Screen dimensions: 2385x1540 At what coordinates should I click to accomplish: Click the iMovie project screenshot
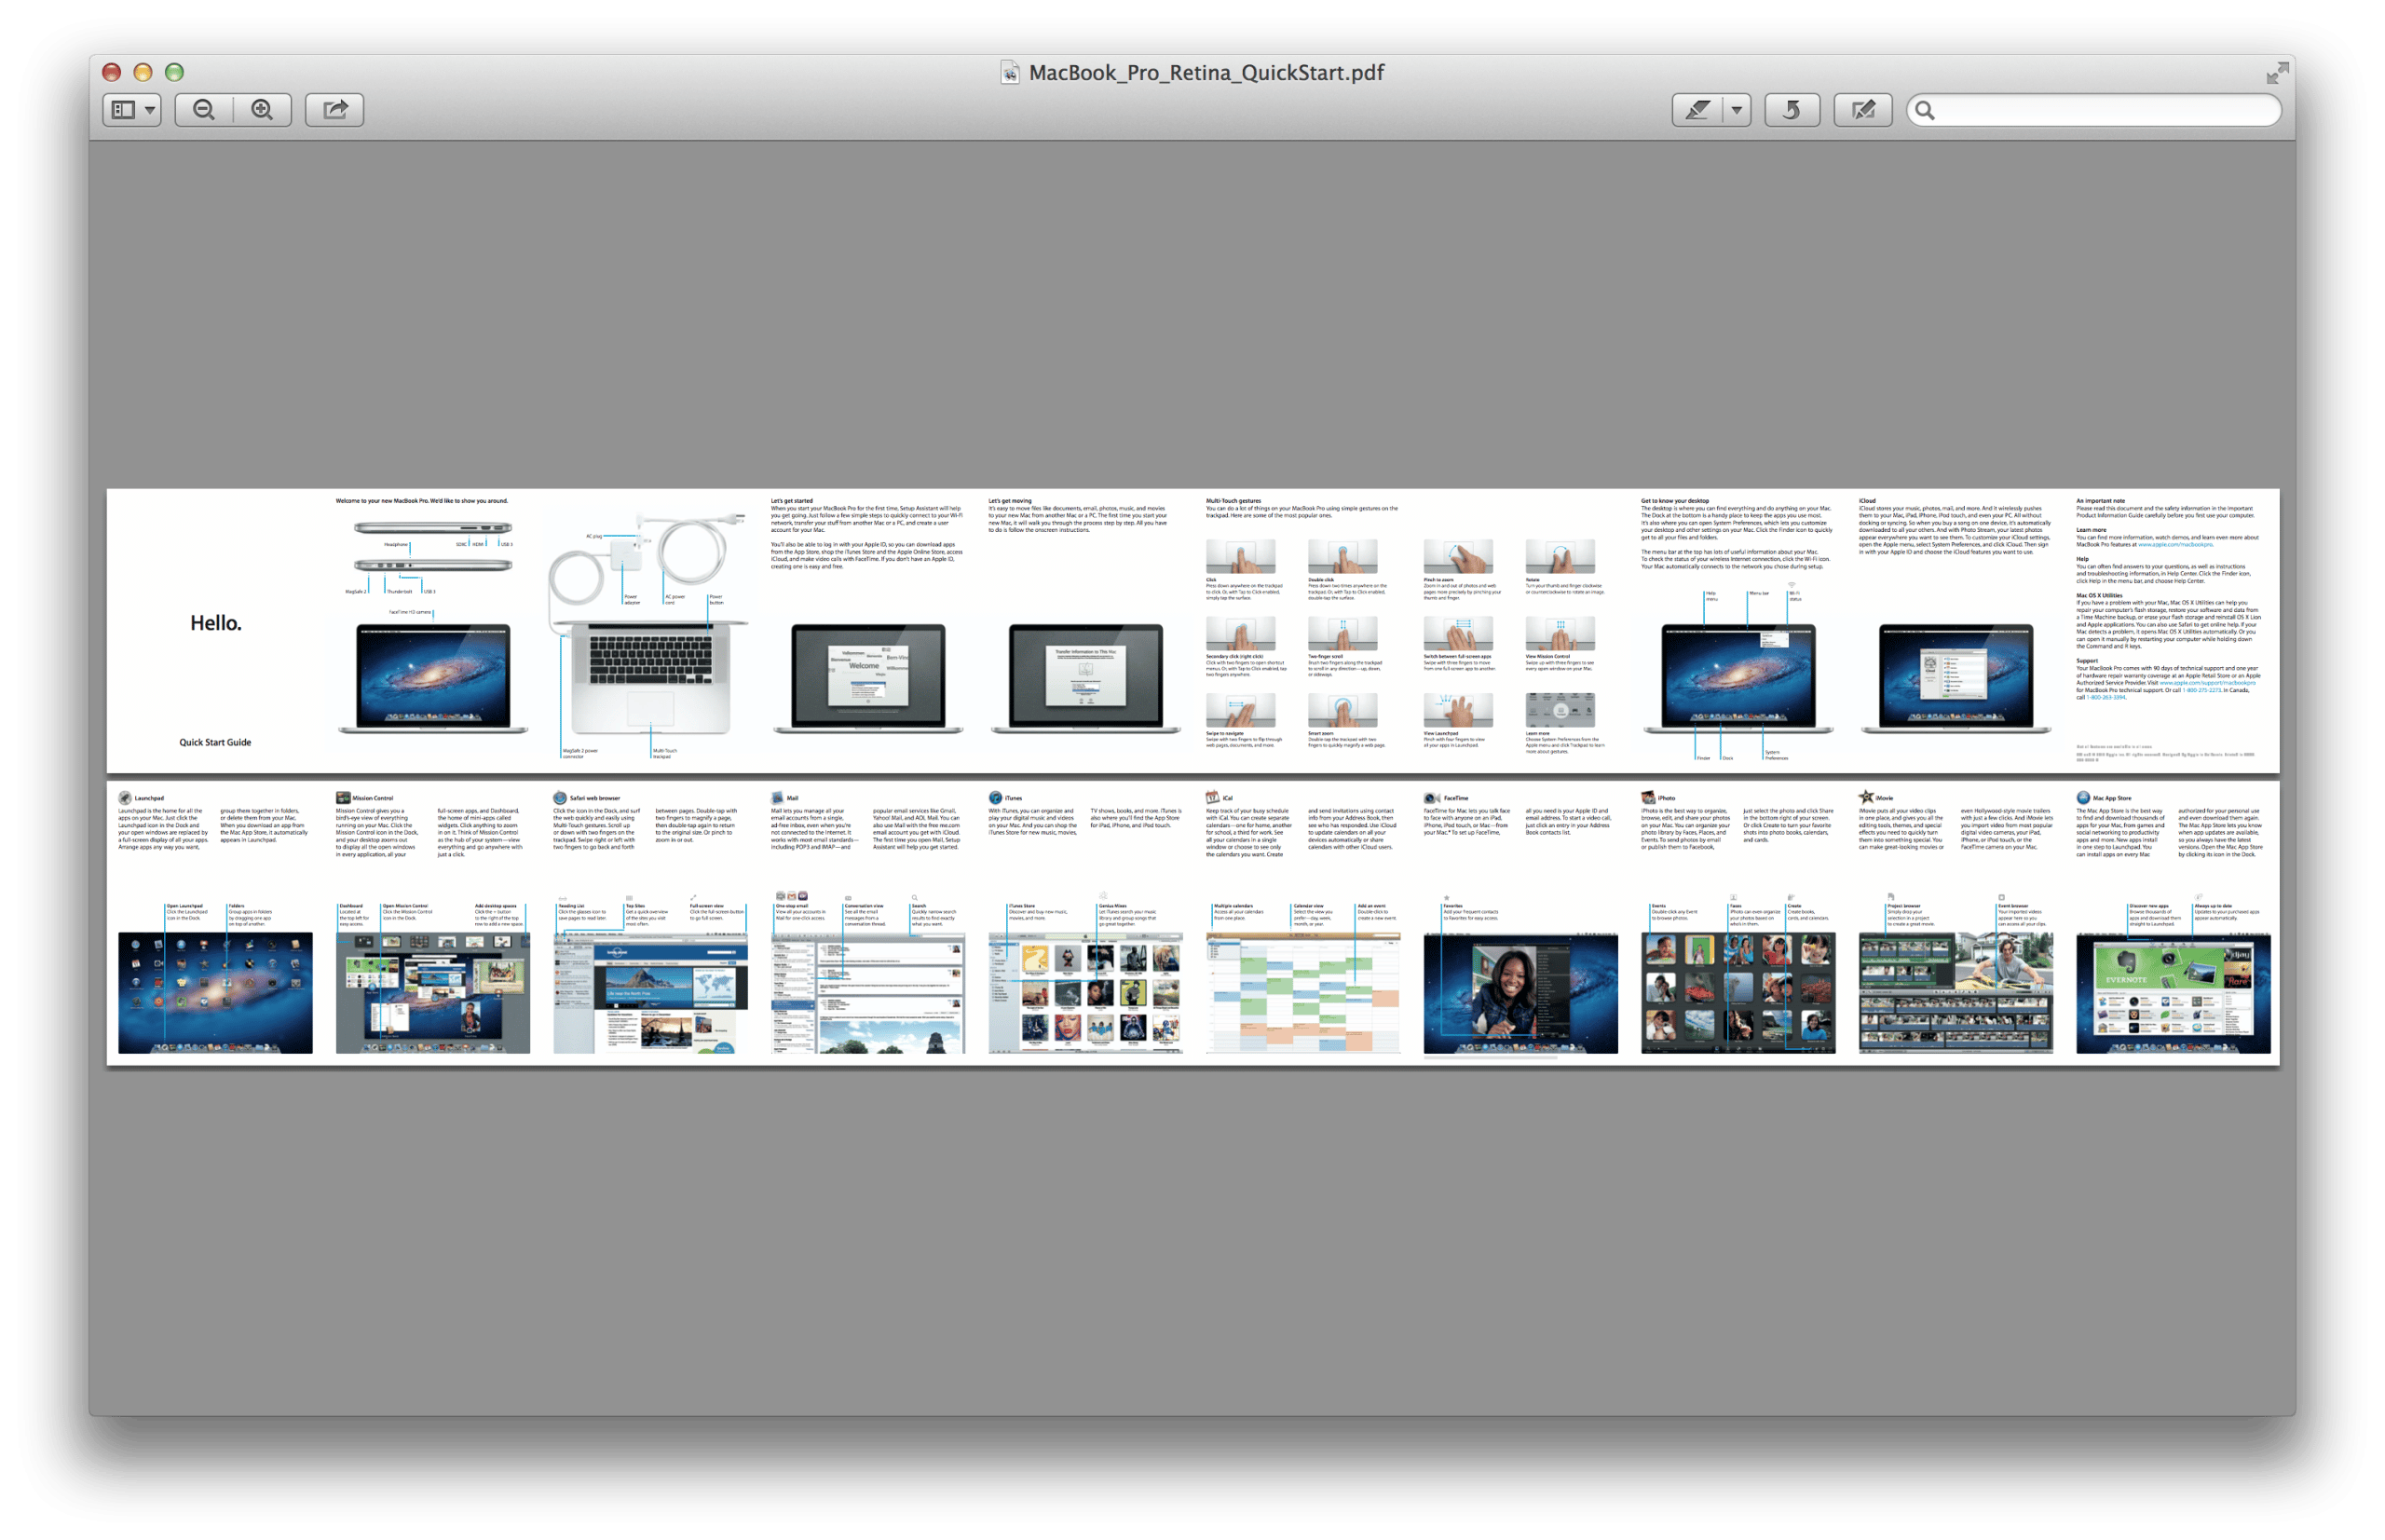pos(1956,992)
